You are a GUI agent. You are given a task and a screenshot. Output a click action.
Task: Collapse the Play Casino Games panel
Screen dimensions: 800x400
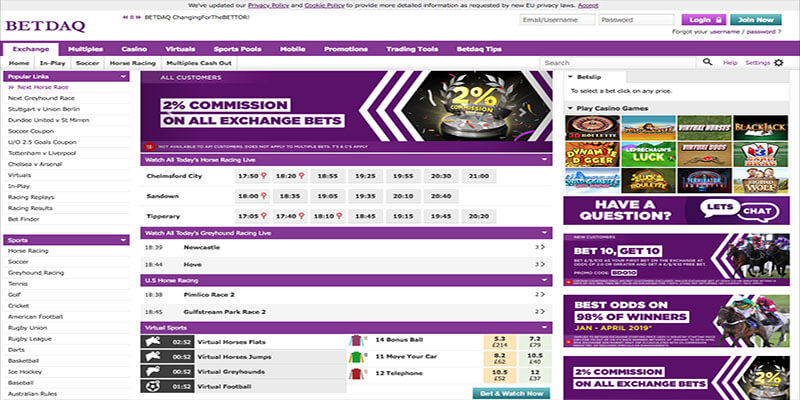point(570,108)
